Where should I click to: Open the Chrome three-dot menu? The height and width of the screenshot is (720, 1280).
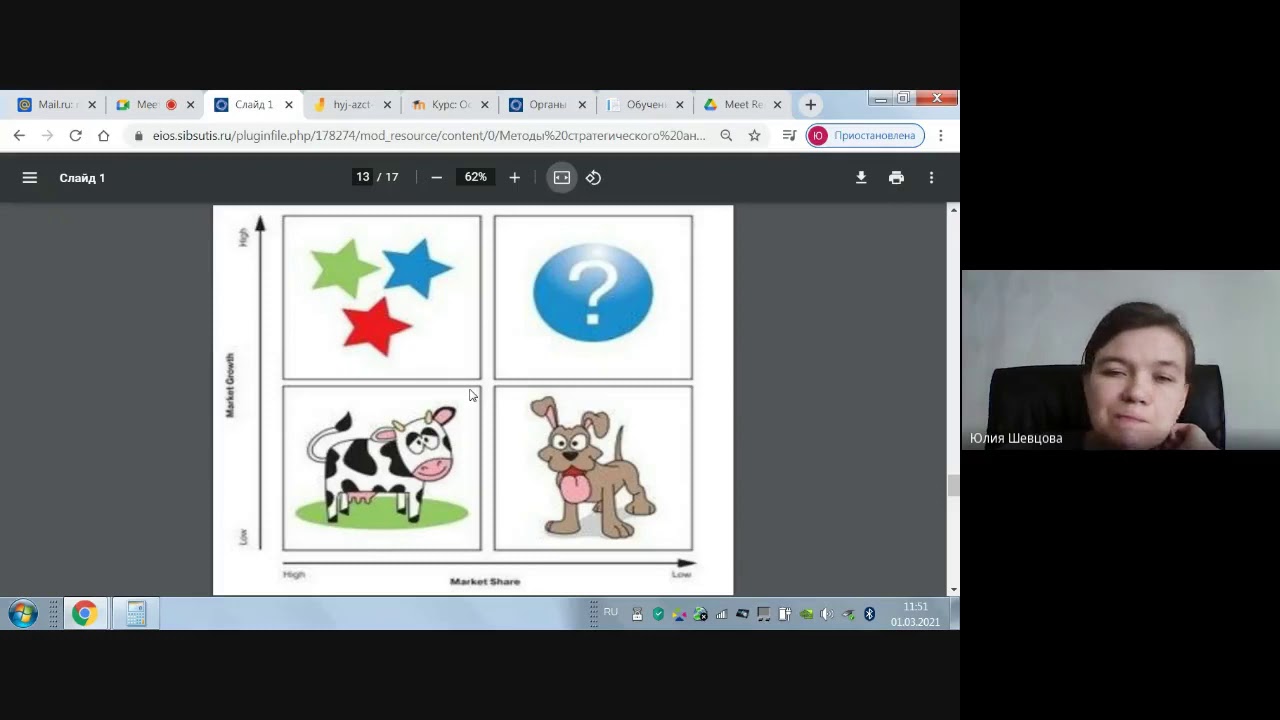click(x=941, y=135)
